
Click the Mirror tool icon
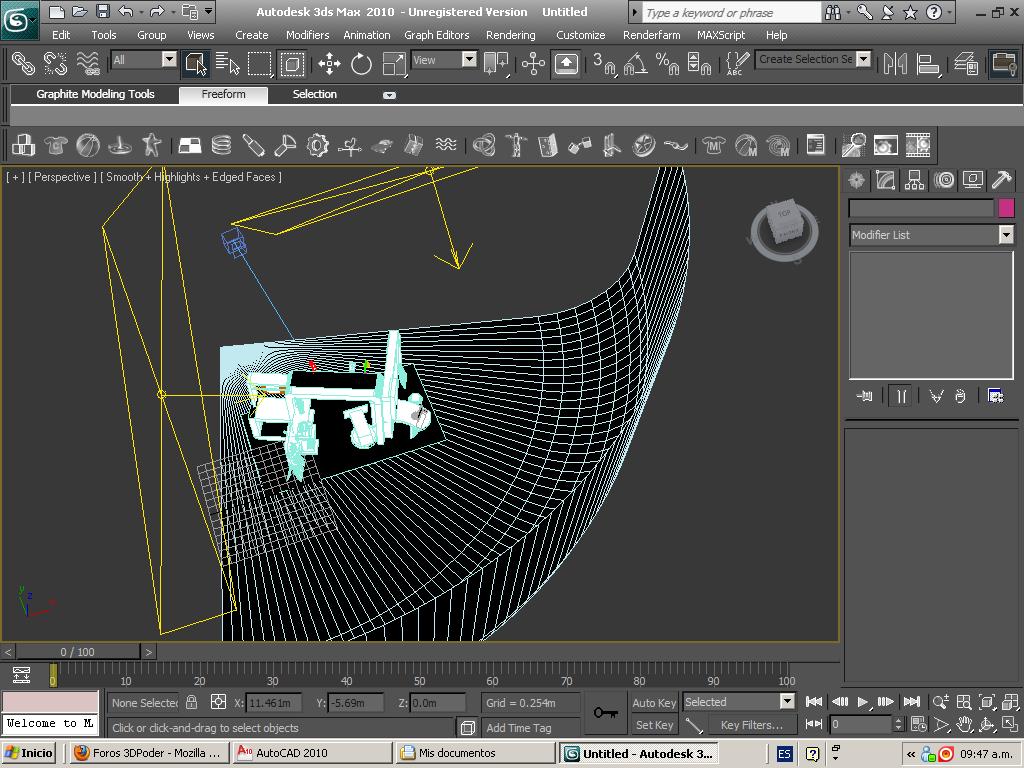coord(895,63)
